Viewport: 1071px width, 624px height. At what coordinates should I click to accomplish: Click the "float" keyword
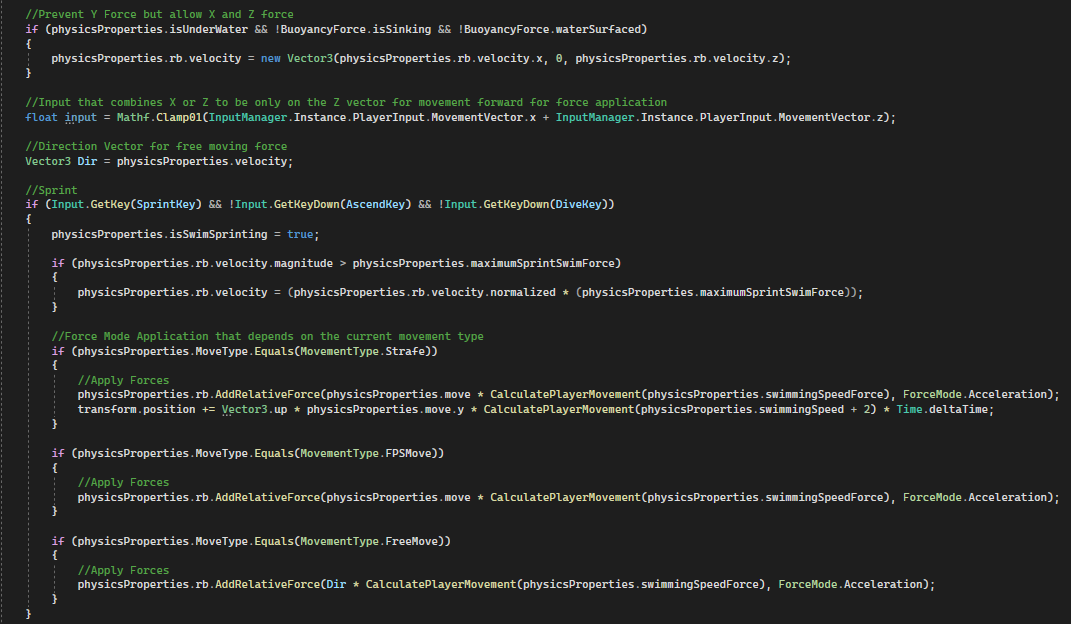click(x=41, y=117)
